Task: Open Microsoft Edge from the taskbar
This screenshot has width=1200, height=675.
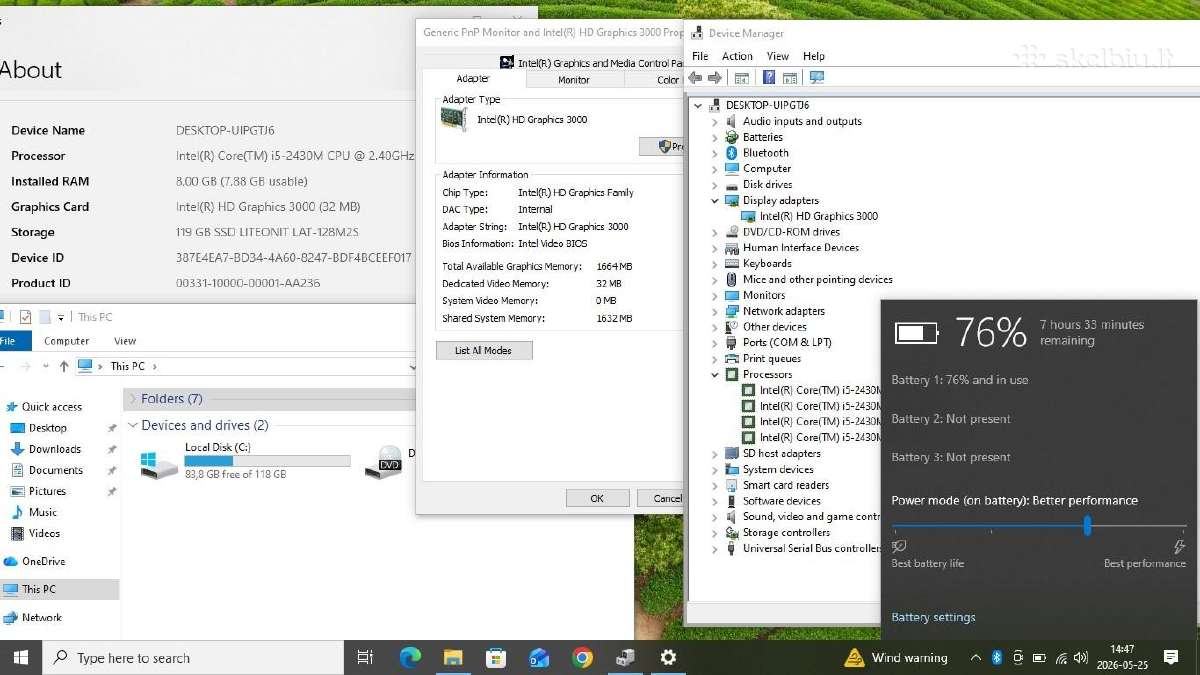Action: [410, 657]
